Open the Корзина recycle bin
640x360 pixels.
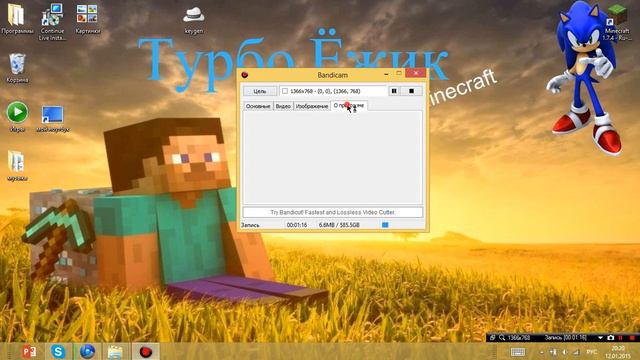17,68
